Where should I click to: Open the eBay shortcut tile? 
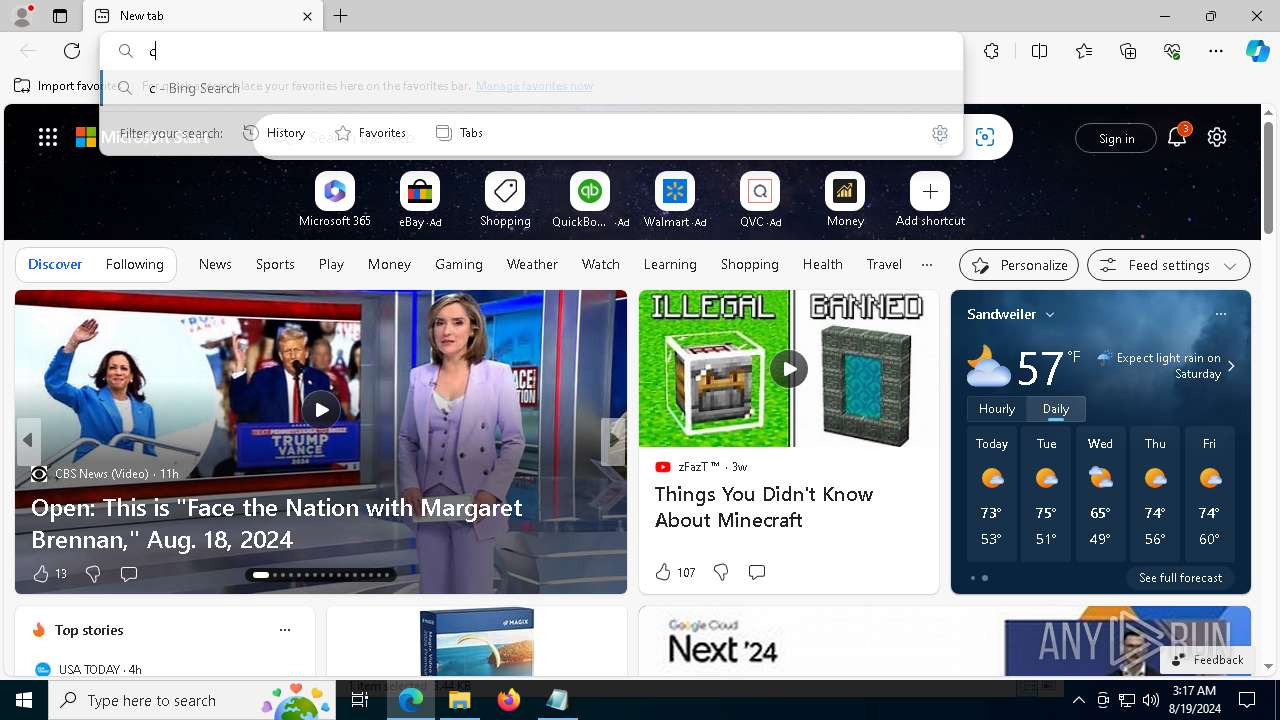tap(420, 199)
